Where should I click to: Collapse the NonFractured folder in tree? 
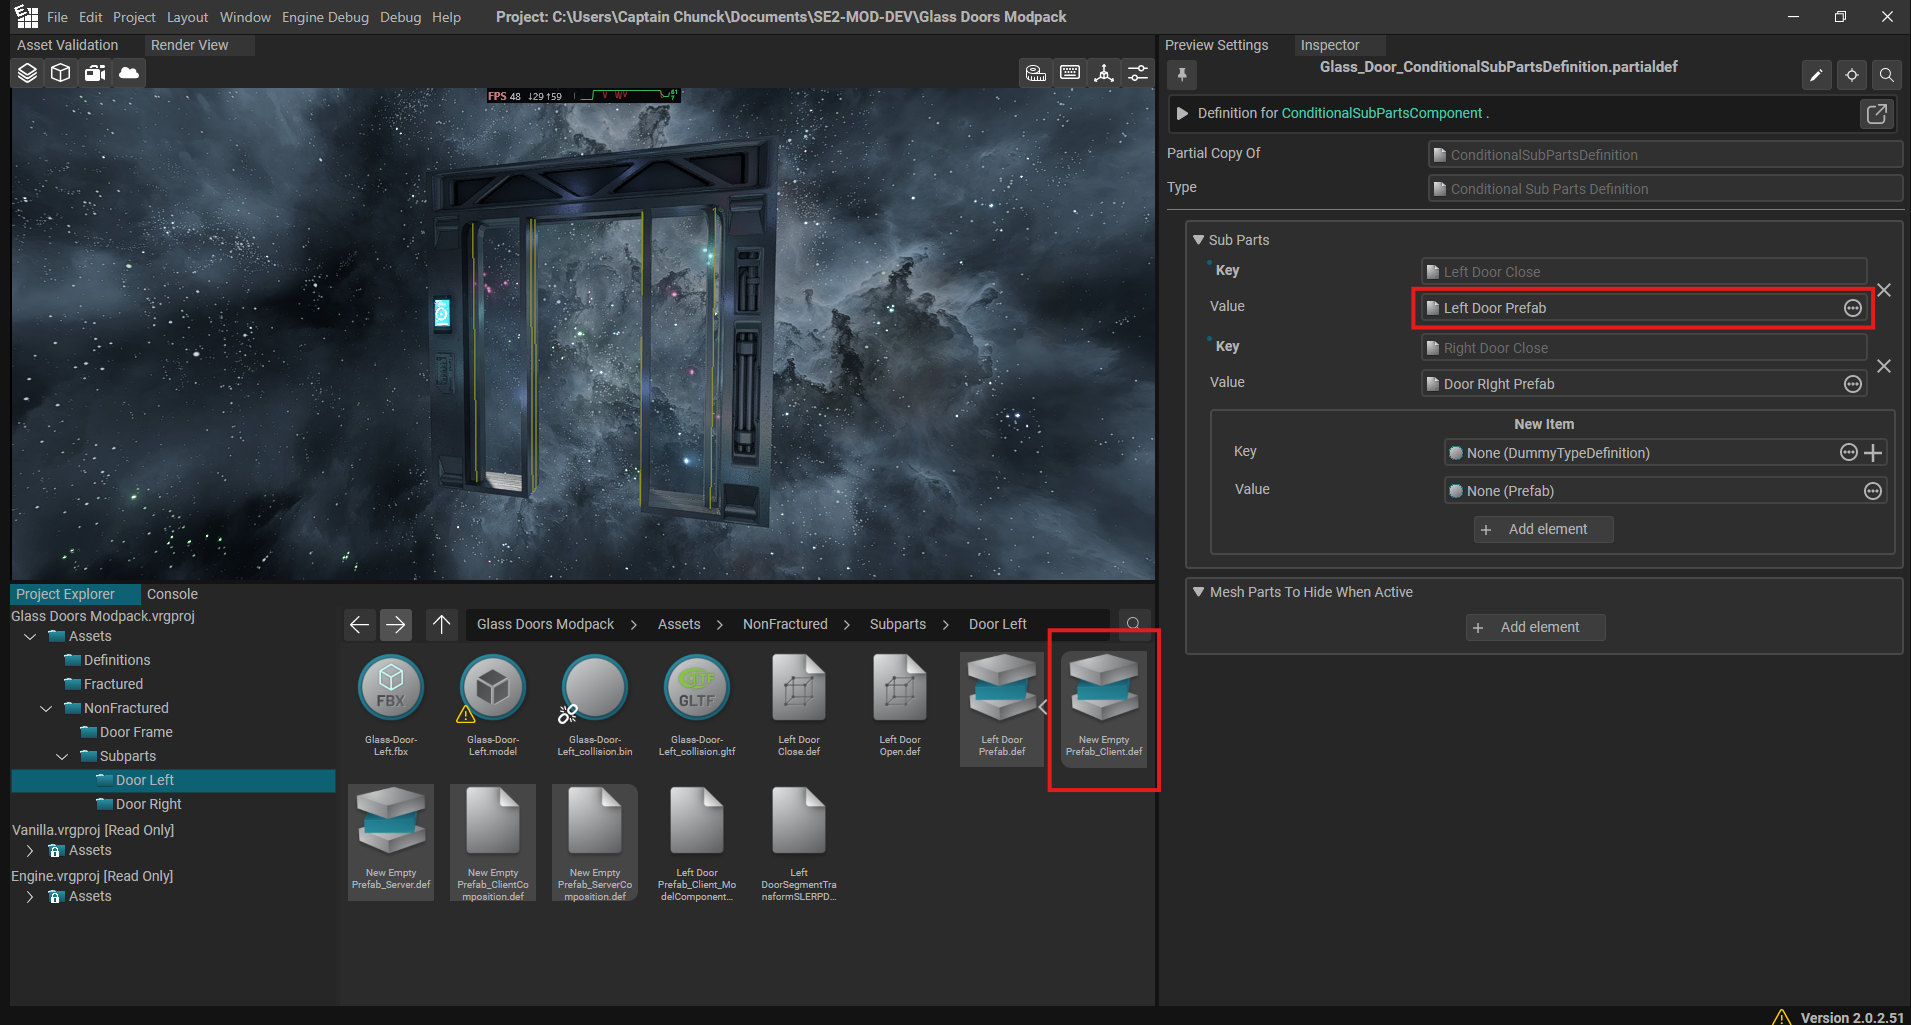46,708
